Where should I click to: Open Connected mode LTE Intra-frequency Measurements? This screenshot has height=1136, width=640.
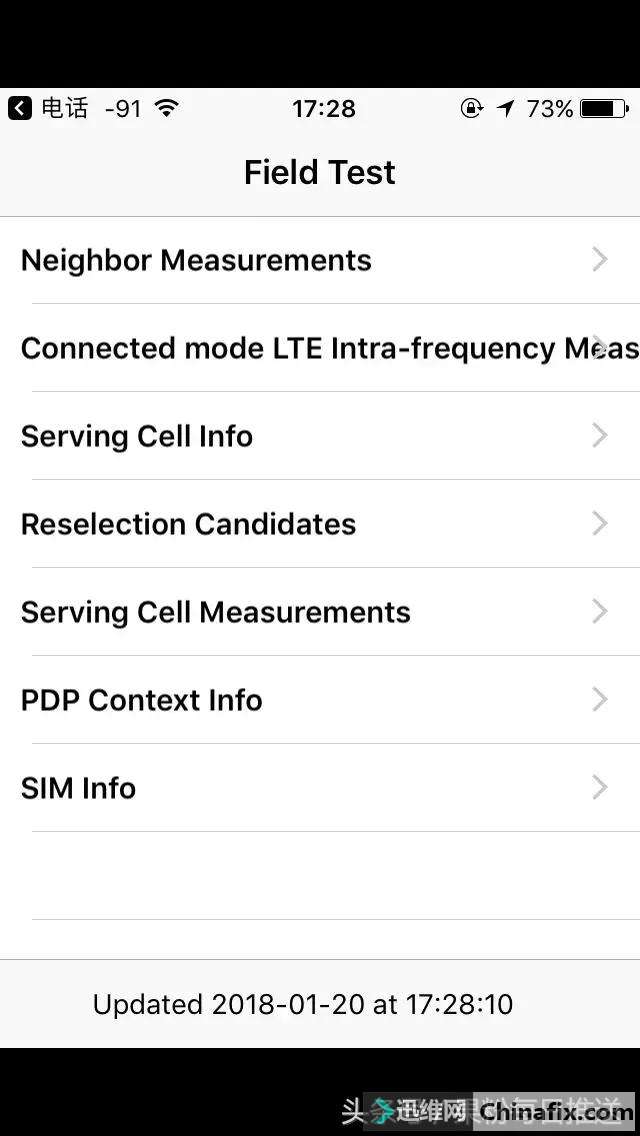[320, 348]
